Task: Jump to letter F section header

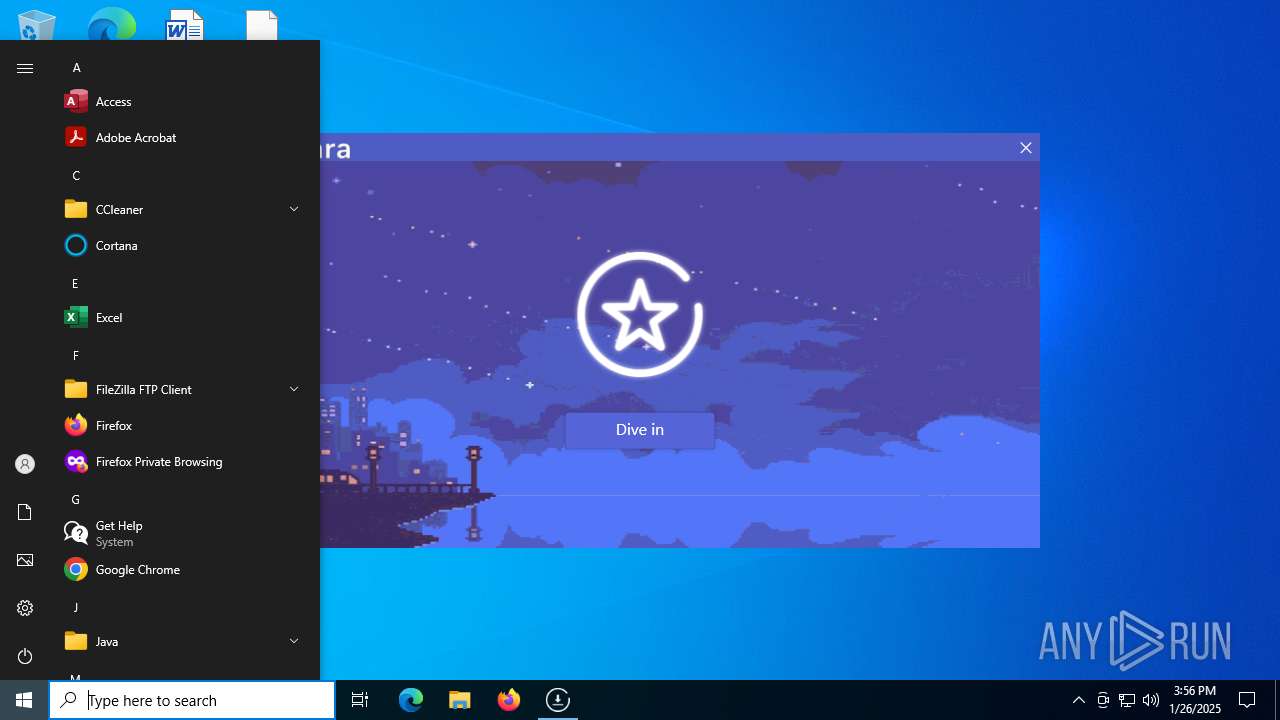Action: coord(75,356)
